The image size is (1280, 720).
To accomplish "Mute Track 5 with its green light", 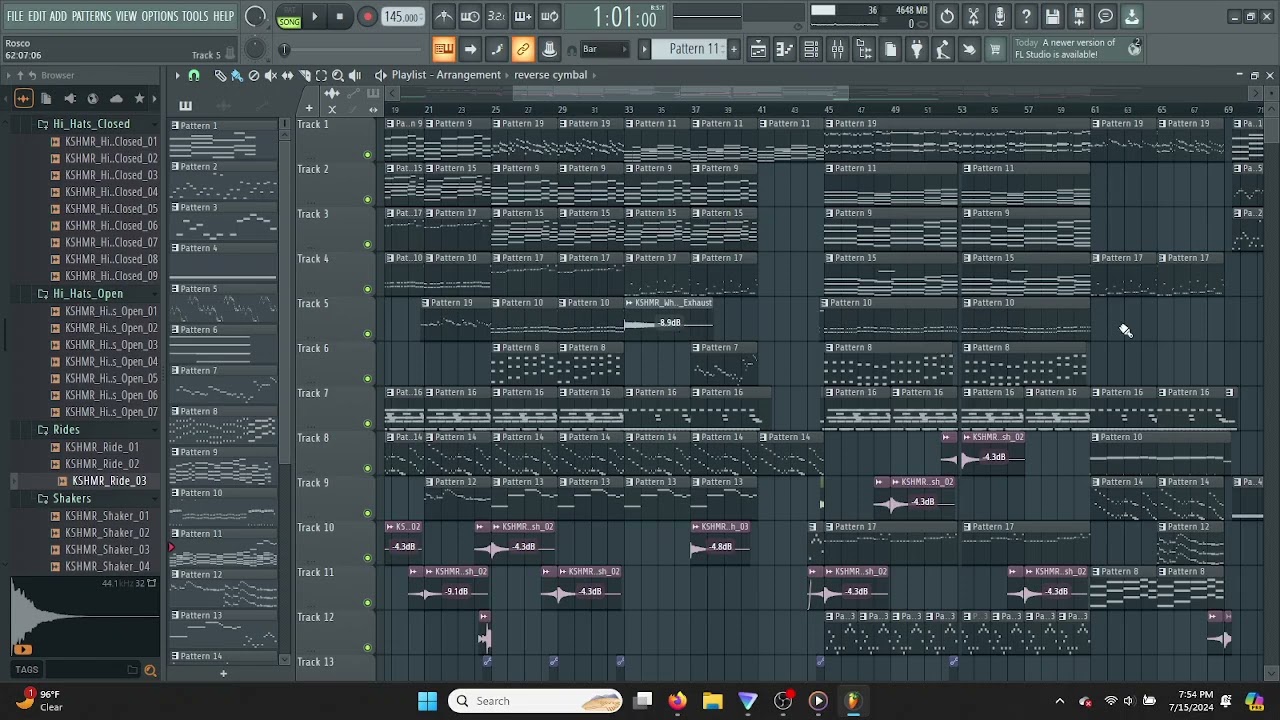I will click(x=367, y=334).
